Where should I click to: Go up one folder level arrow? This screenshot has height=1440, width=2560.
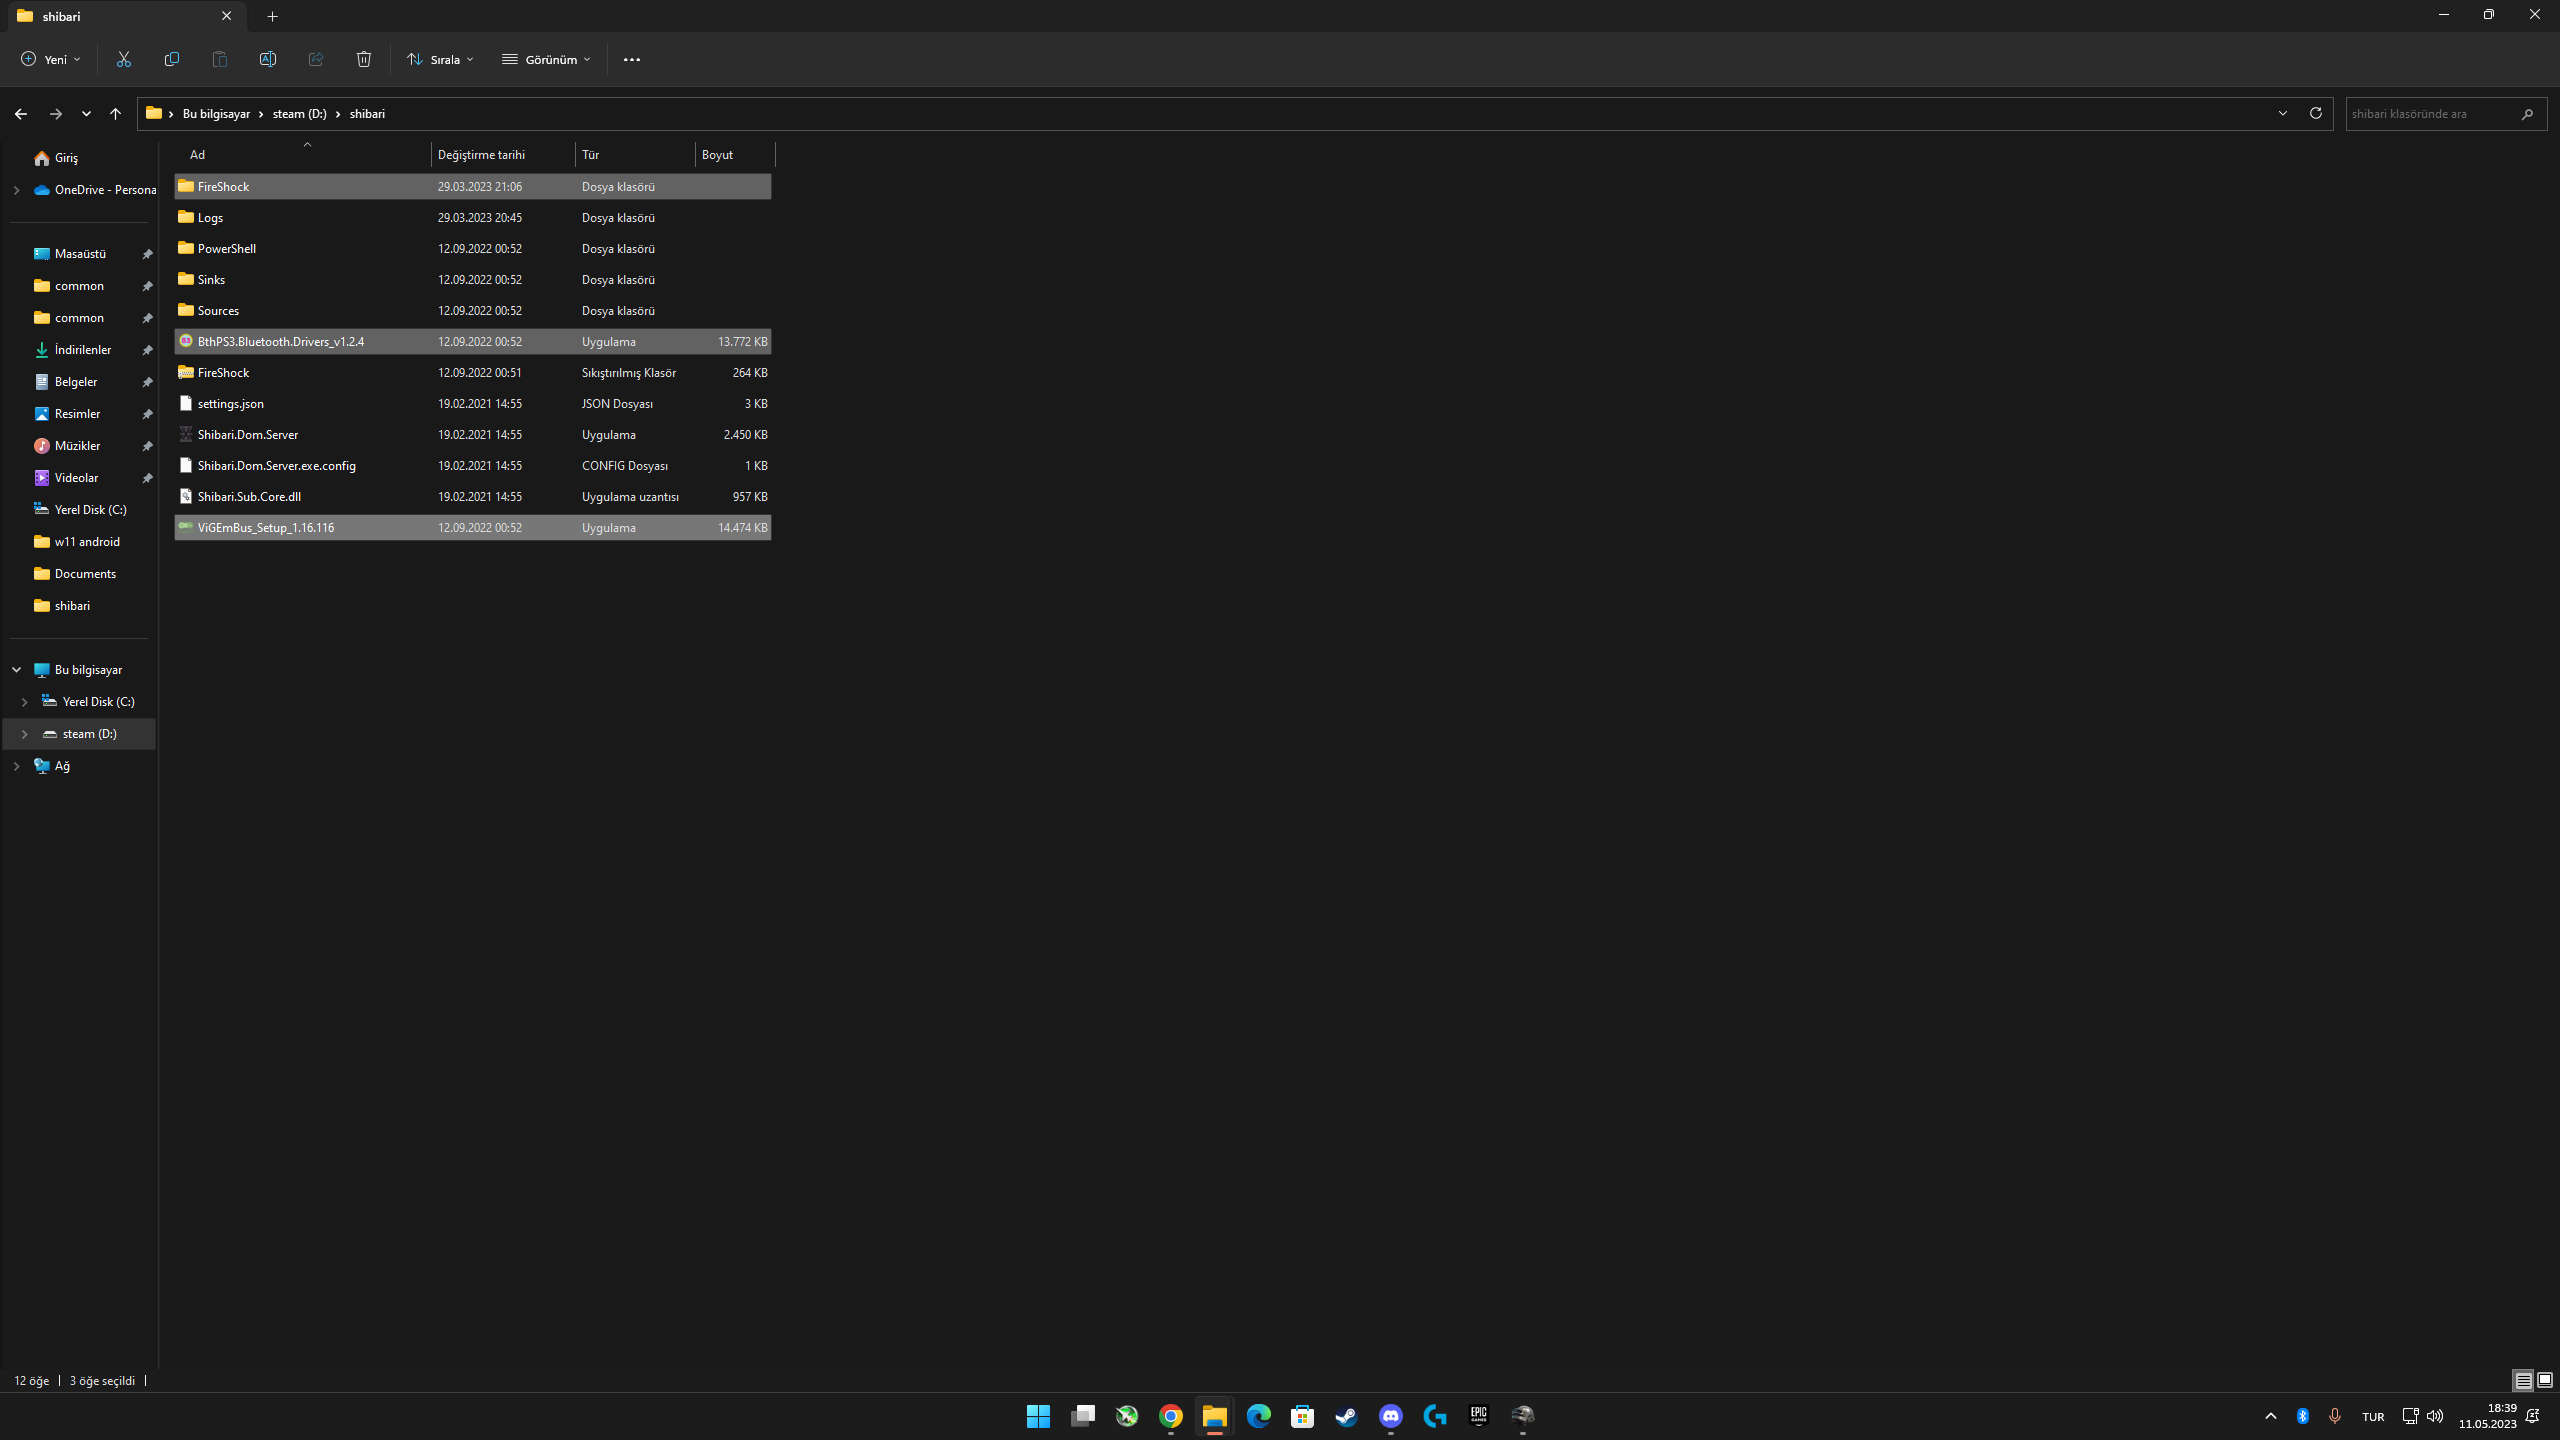[x=115, y=114]
